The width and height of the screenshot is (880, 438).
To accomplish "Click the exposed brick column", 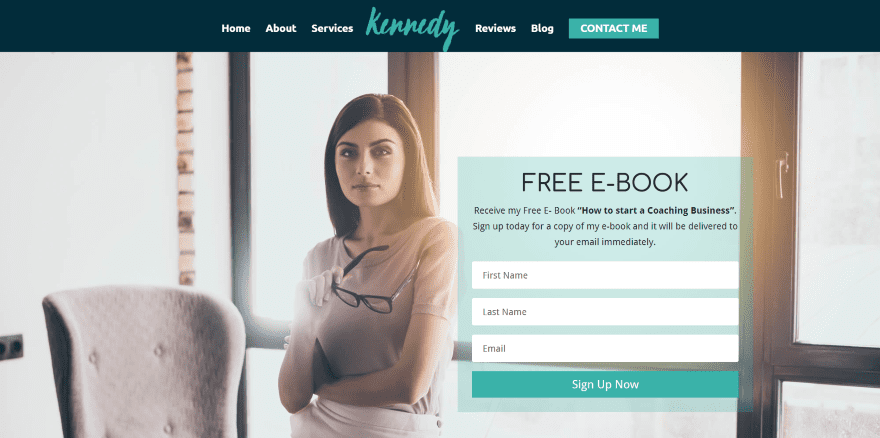I will pyautogui.click(x=185, y=168).
